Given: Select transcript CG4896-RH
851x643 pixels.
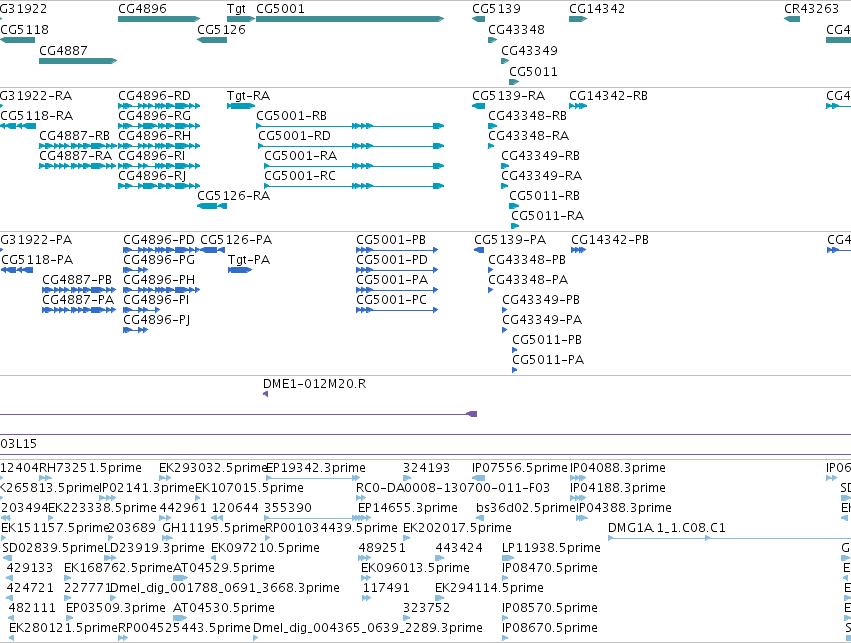Looking at the screenshot, I should (x=159, y=146).
